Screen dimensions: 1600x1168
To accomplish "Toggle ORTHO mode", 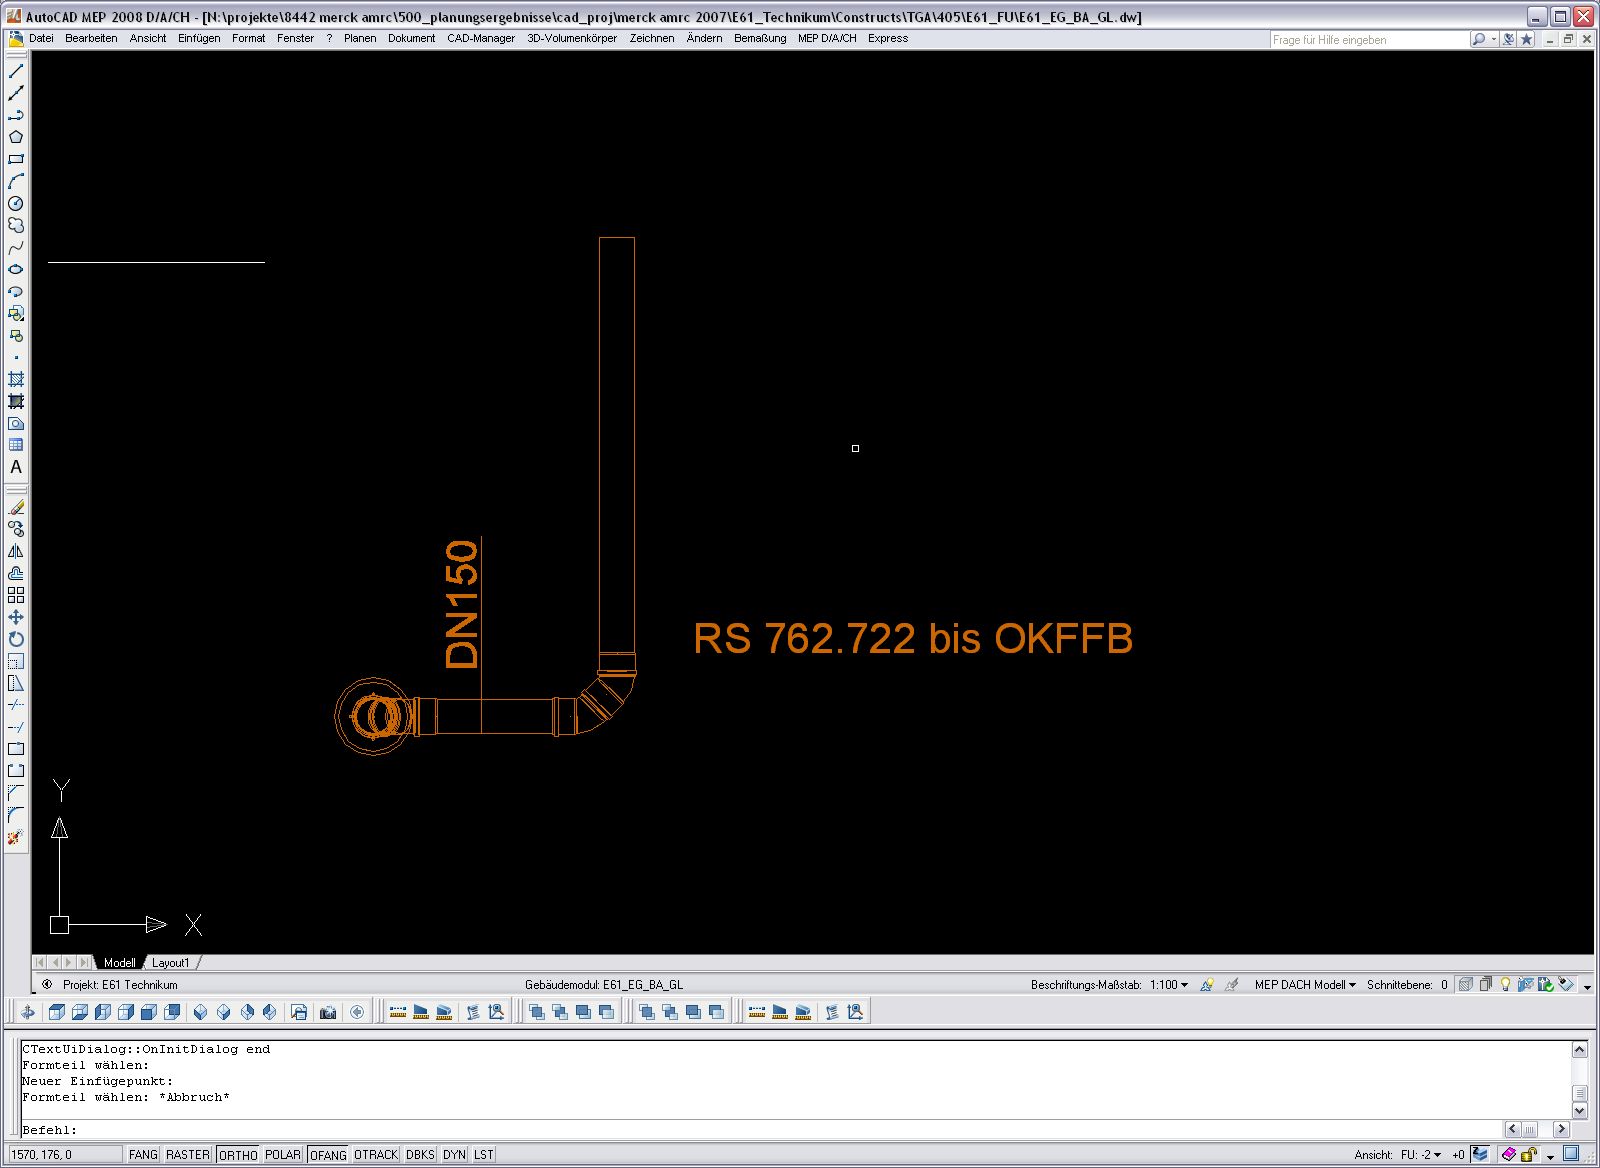I will tap(238, 1154).
